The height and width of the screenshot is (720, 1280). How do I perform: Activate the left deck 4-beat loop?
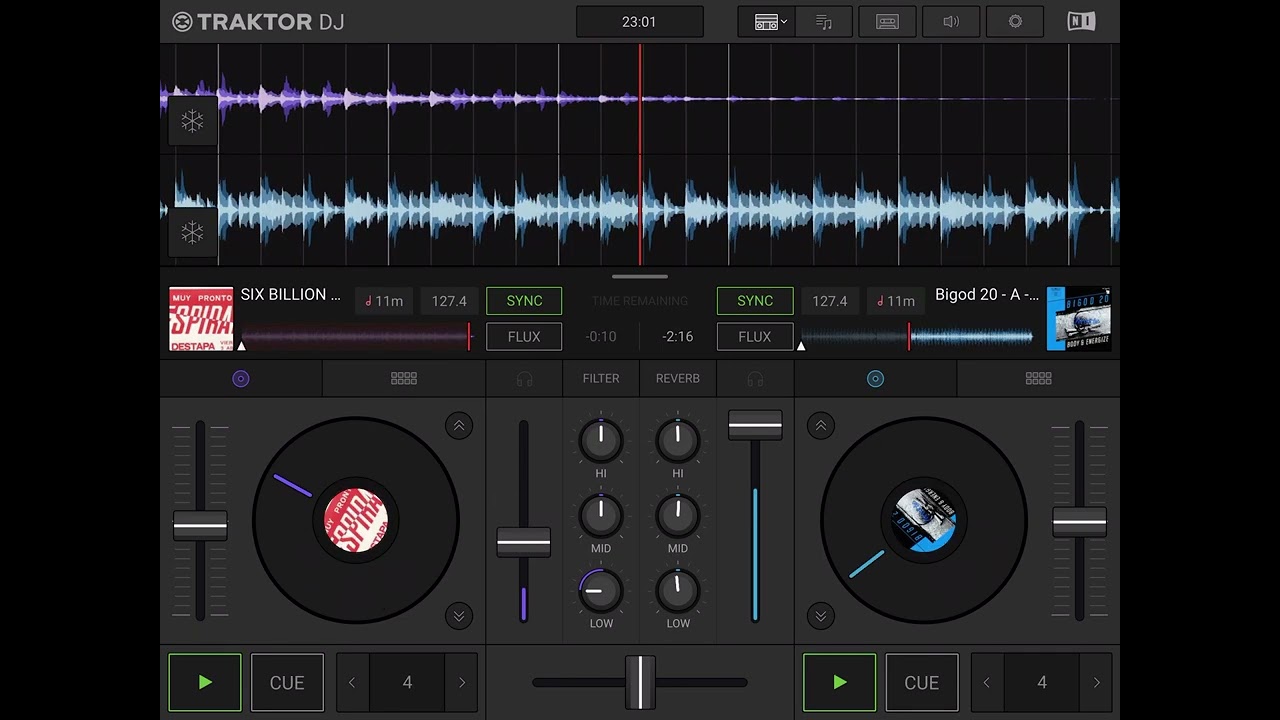407,682
